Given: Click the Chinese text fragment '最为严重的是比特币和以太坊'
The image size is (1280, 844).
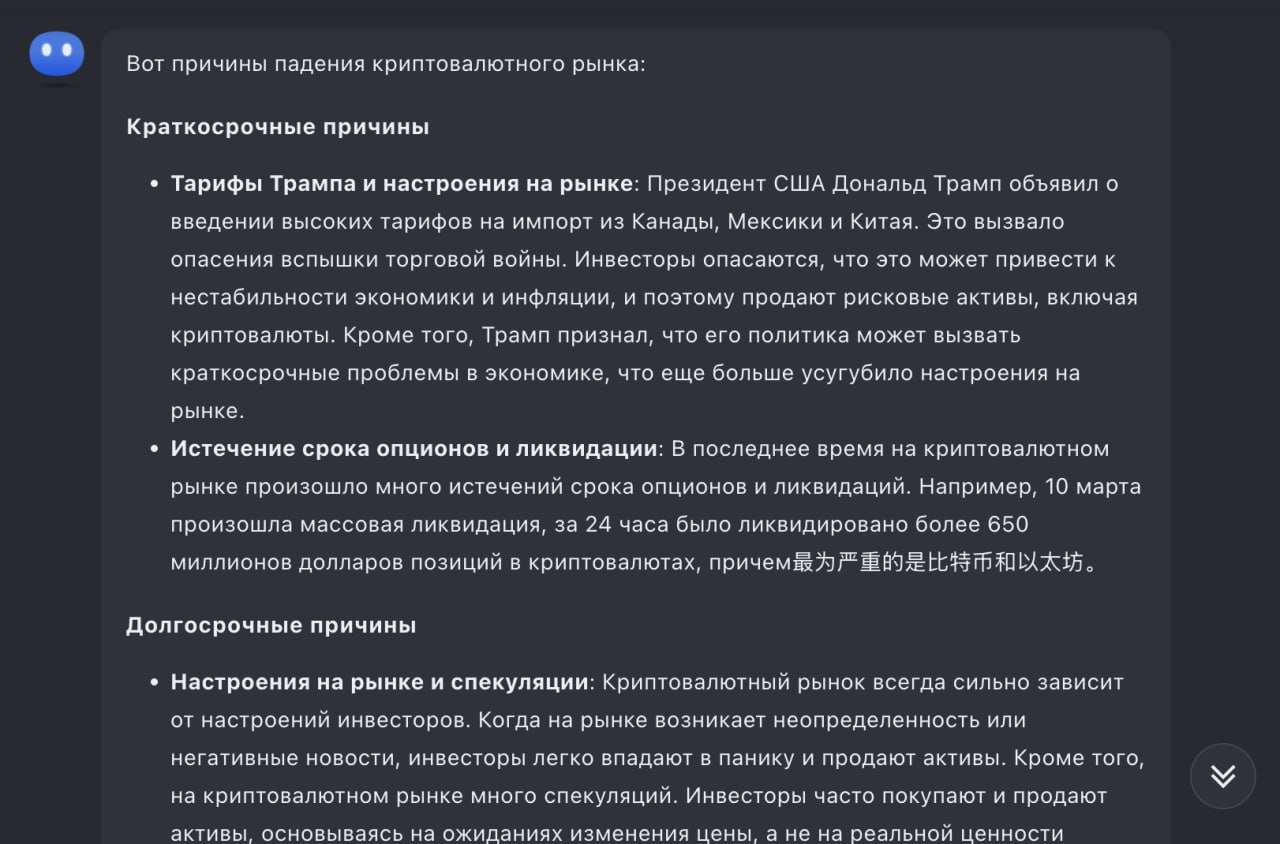Looking at the screenshot, I should pos(938,563).
